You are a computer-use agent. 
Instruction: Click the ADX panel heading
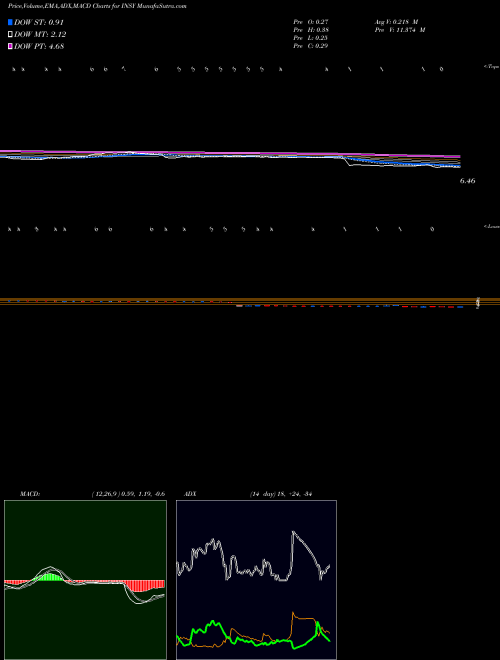coord(191,494)
